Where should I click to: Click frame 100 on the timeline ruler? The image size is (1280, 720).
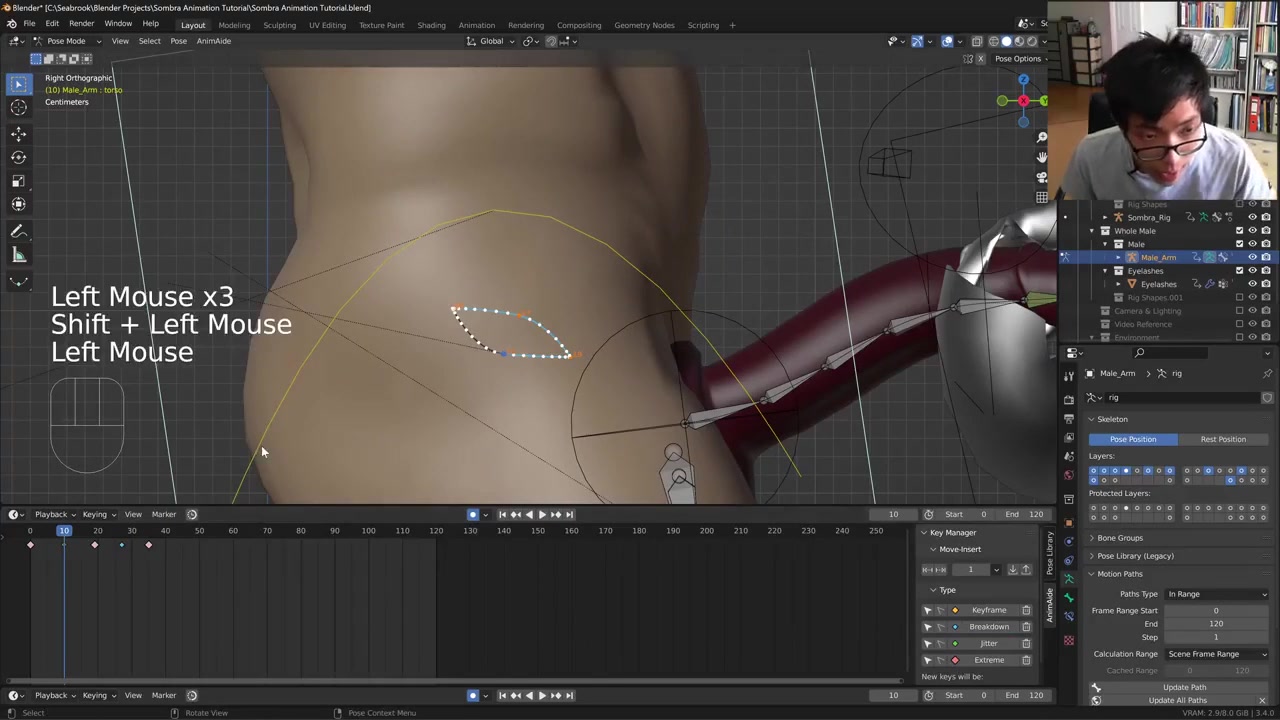(368, 531)
